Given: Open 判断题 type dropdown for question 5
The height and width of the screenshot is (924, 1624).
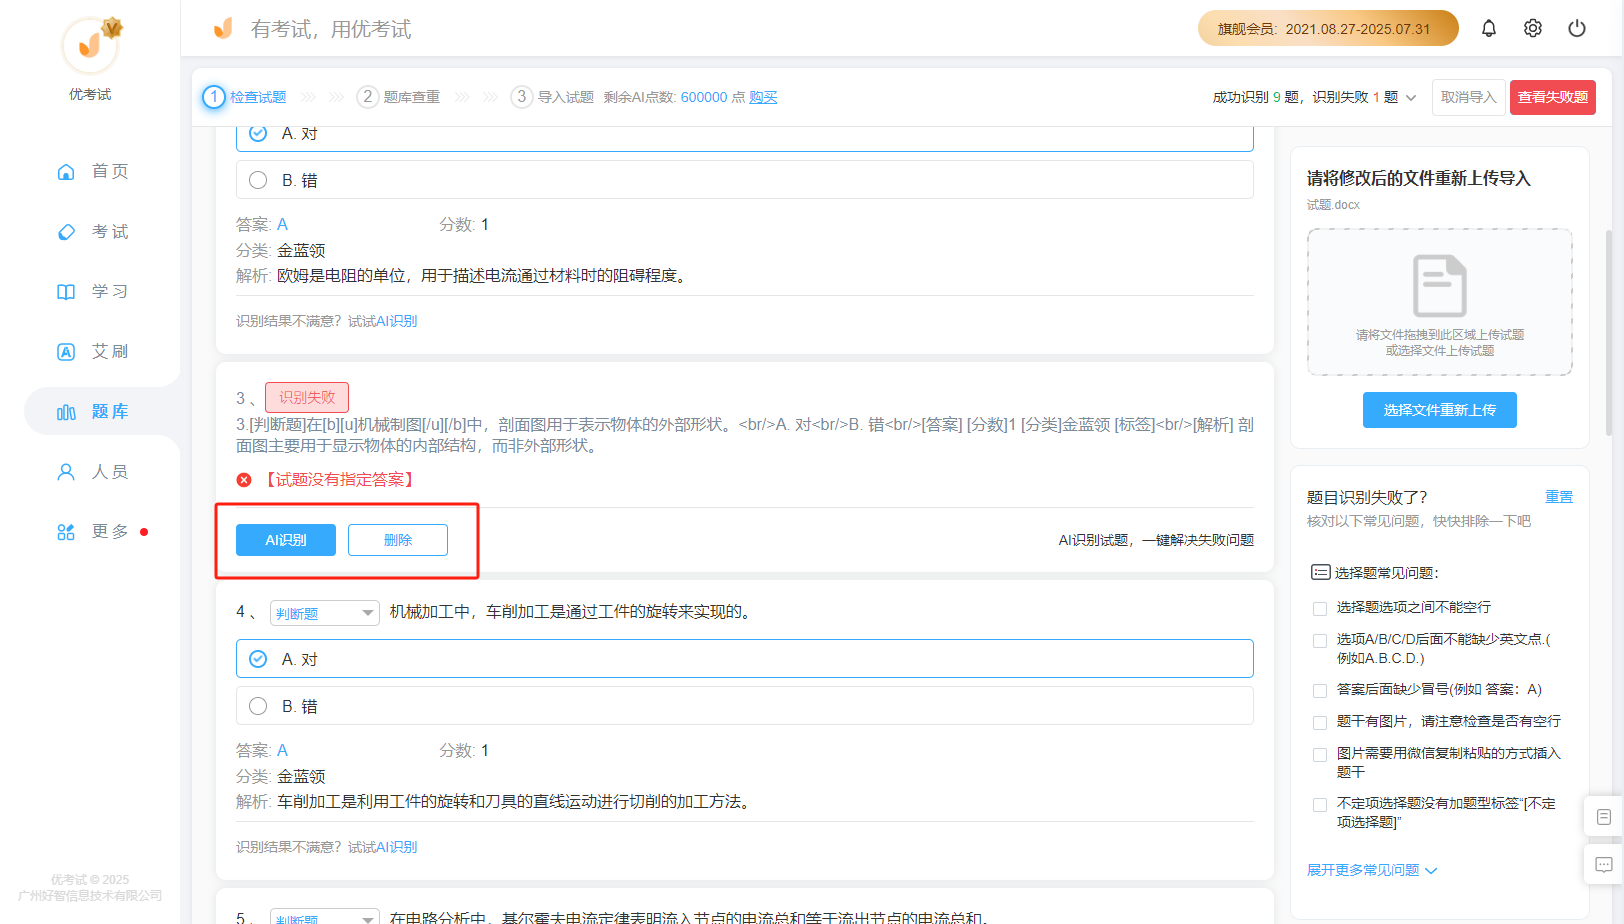Looking at the screenshot, I should coord(324,917).
